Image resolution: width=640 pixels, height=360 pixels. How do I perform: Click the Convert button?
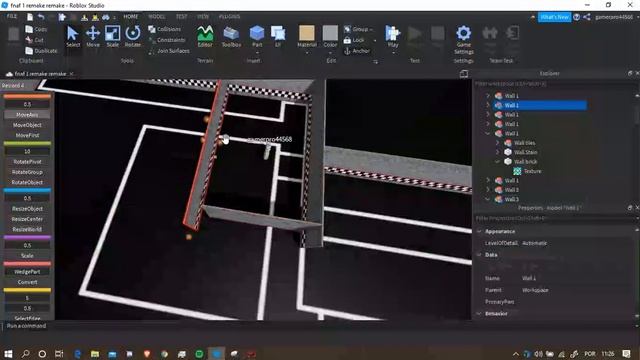tap(27, 282)
